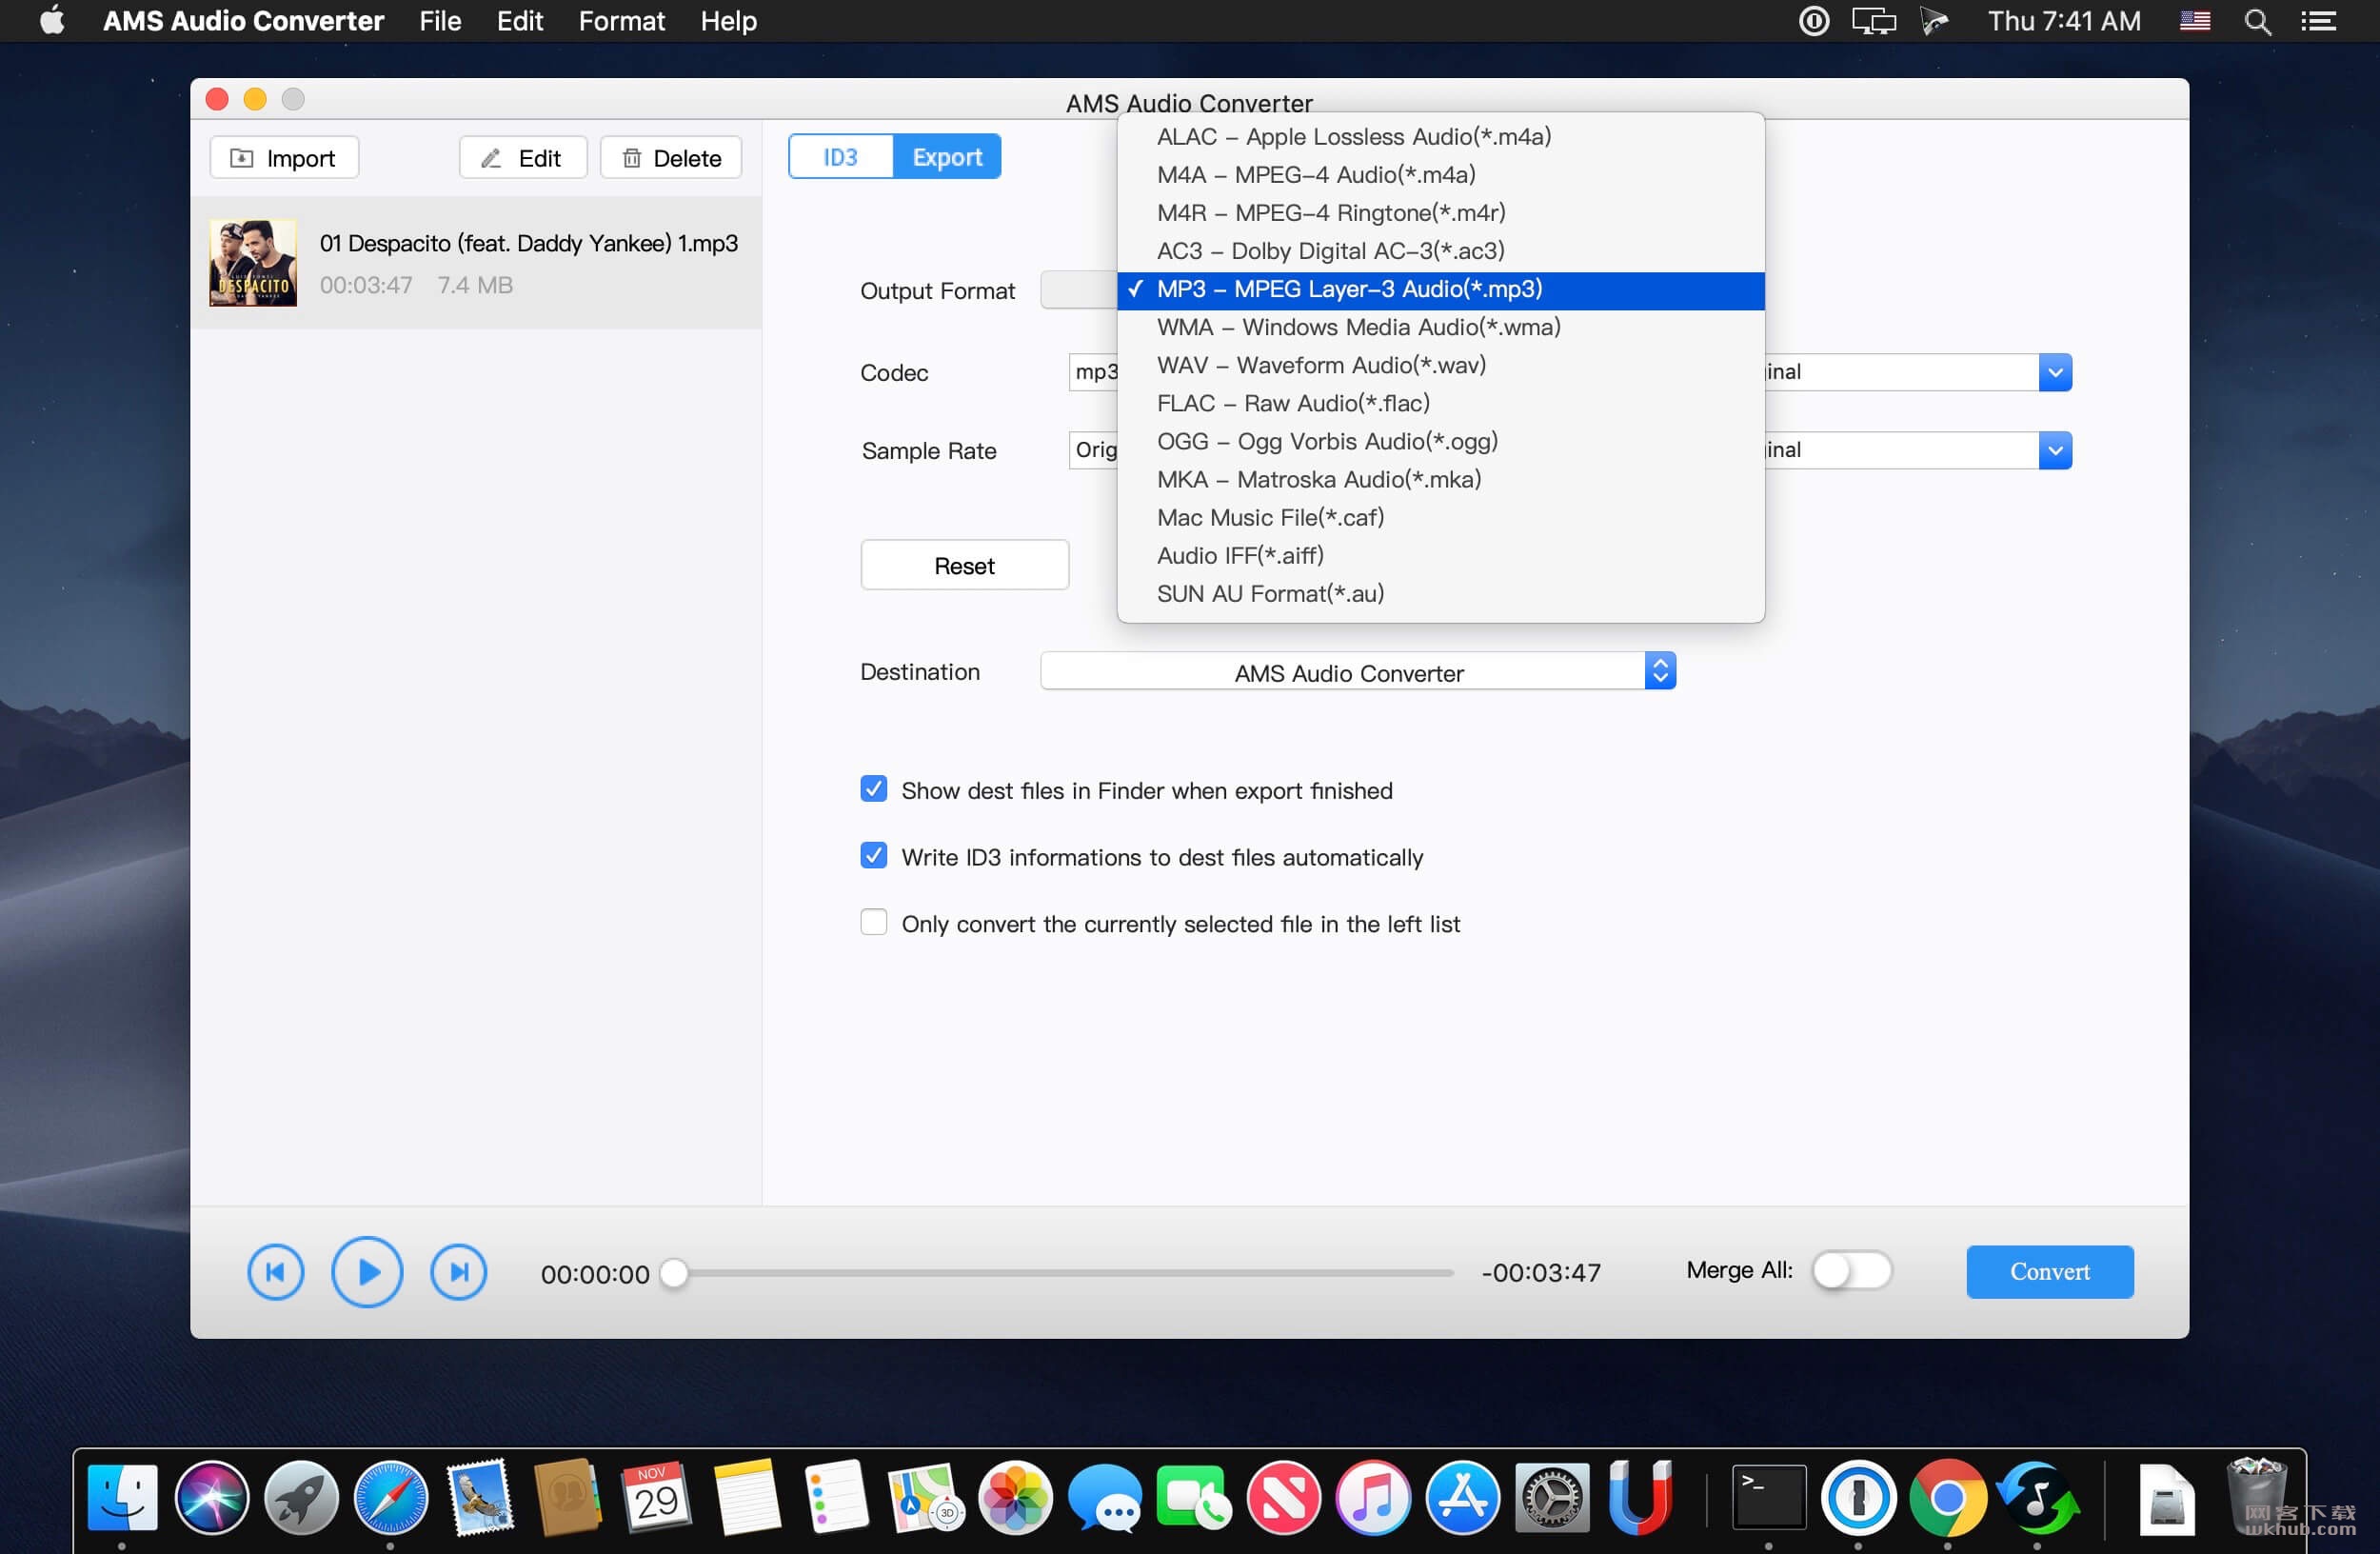Uncheck Write ID3 informations automatically

click(x=873, y=856)
